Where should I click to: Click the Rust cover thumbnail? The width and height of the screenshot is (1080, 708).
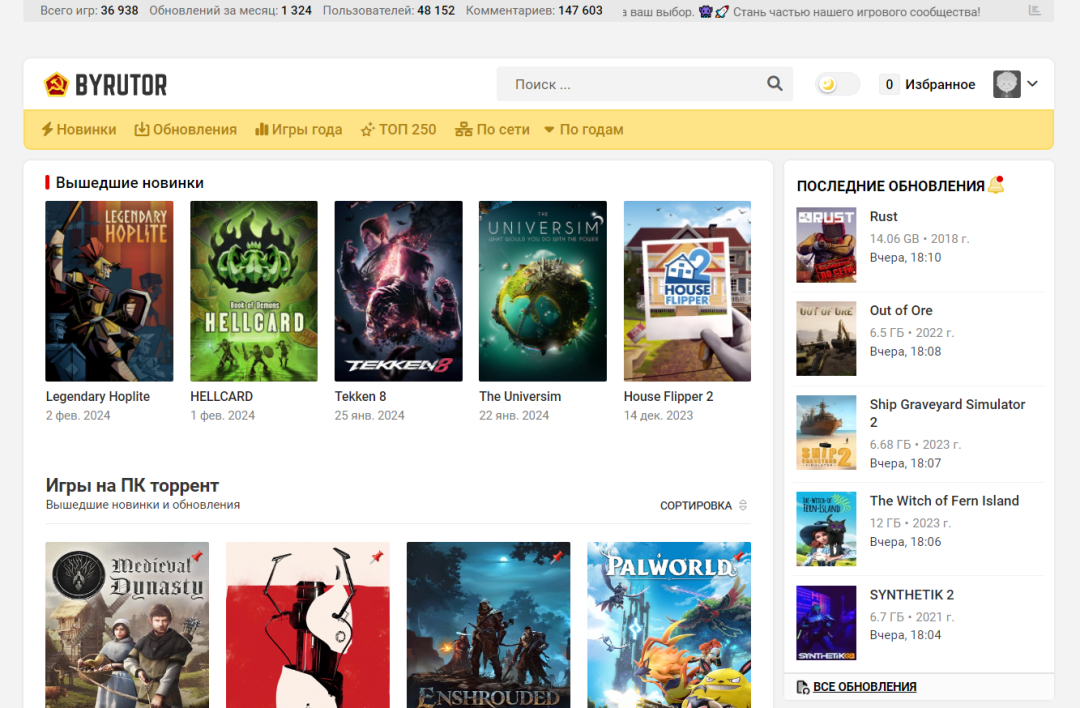click(826, 244)
